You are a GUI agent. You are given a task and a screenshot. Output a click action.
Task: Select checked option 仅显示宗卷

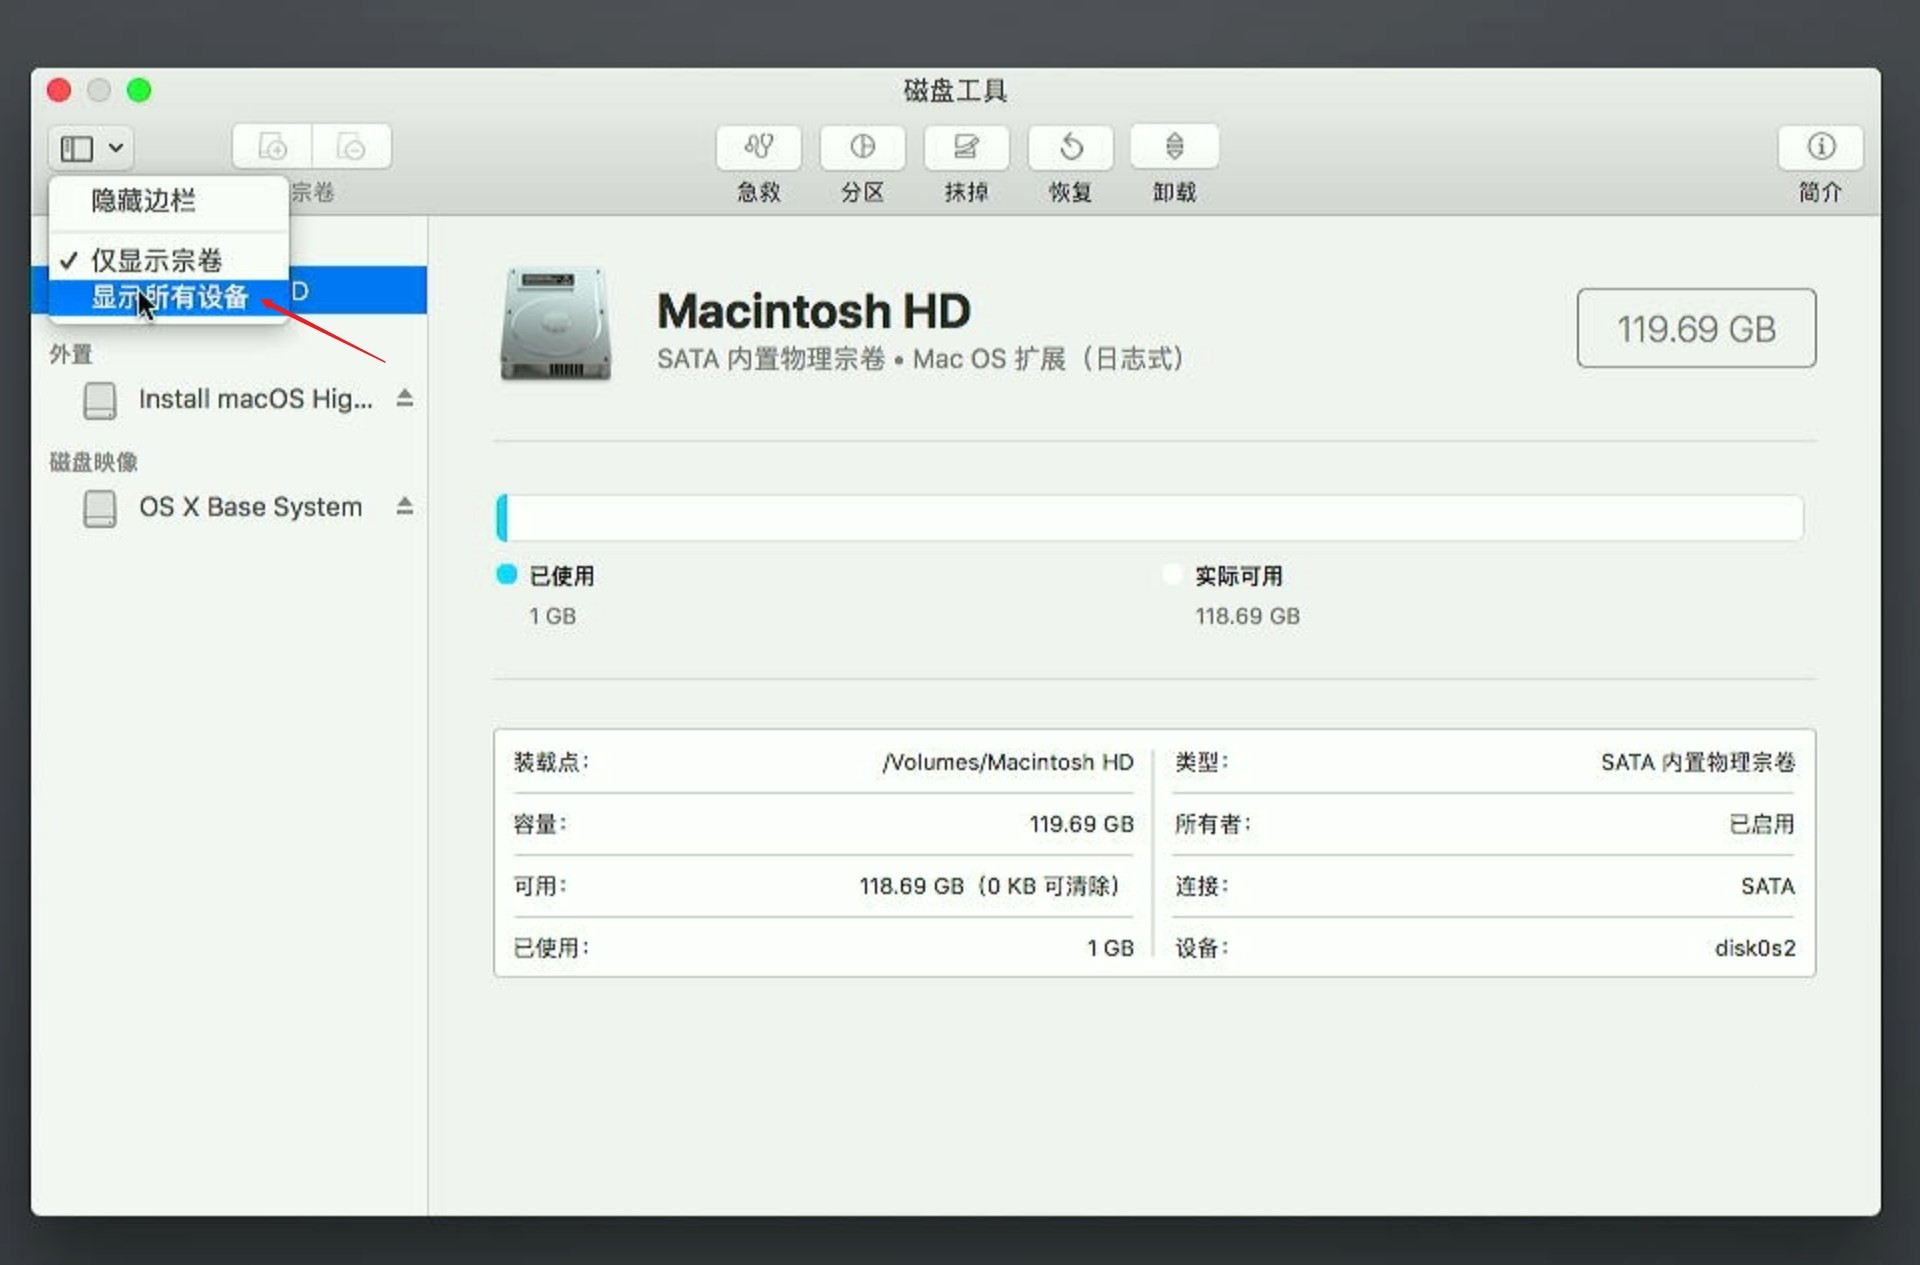157,260
